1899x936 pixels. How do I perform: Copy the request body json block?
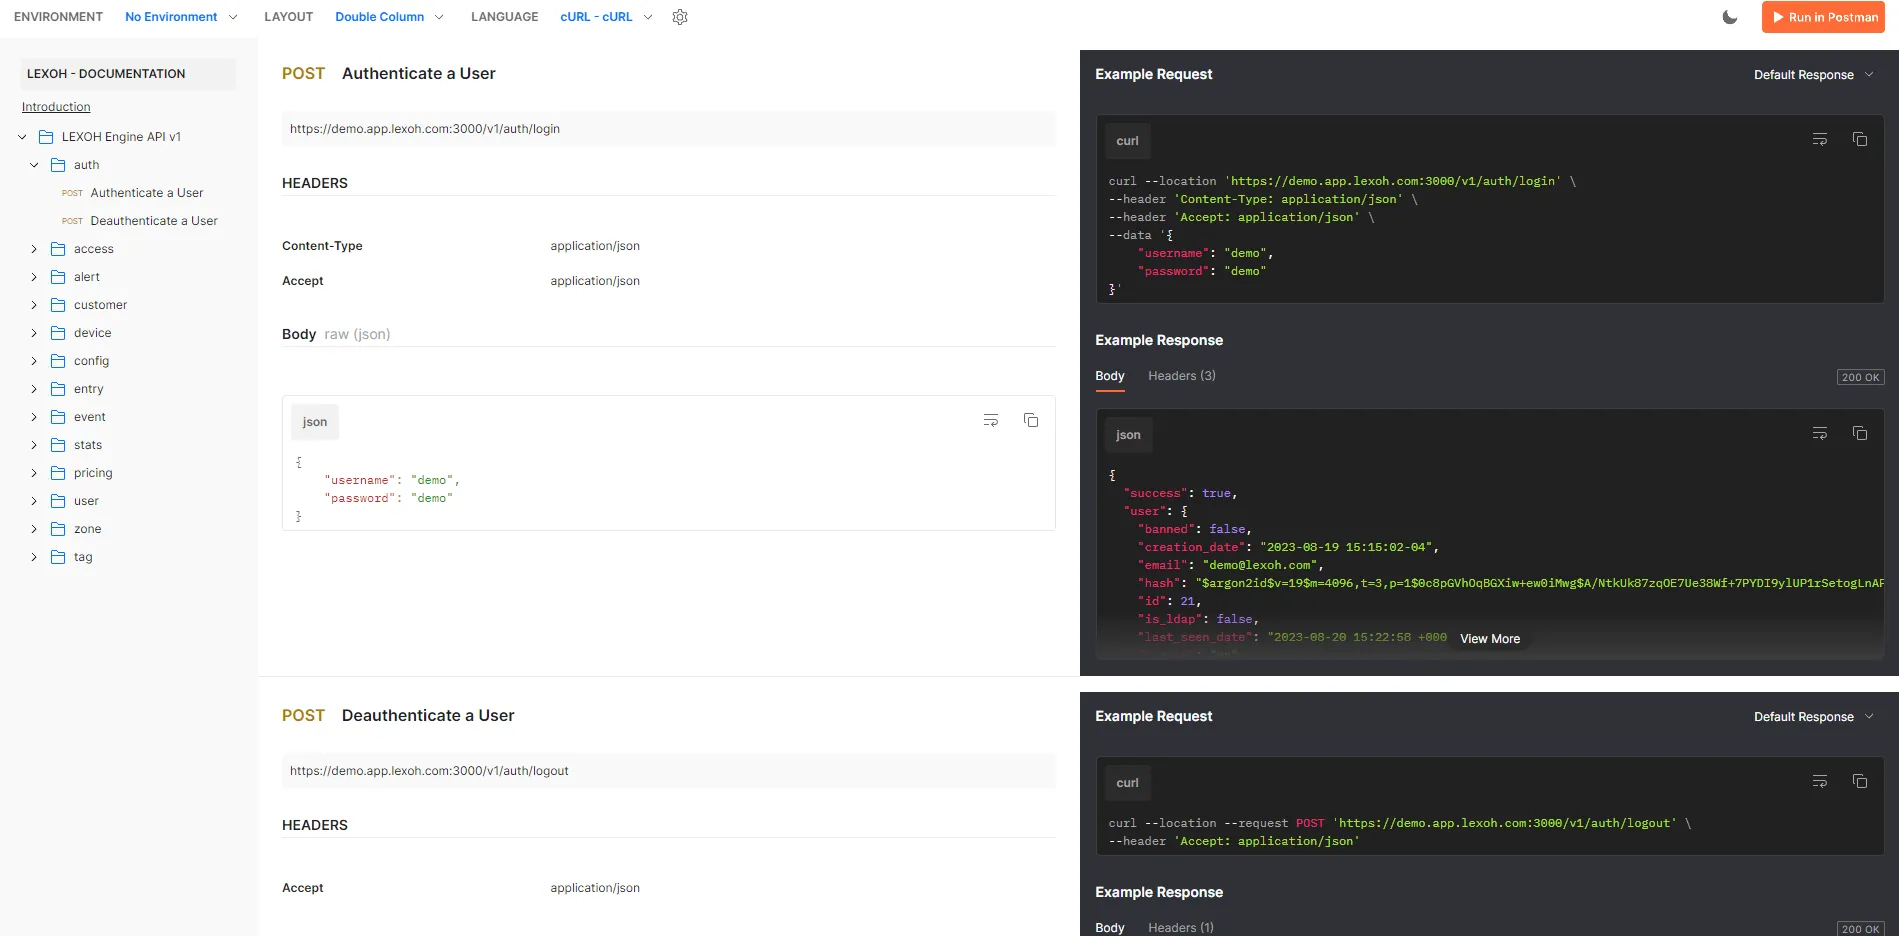(x=1031, y=421)
